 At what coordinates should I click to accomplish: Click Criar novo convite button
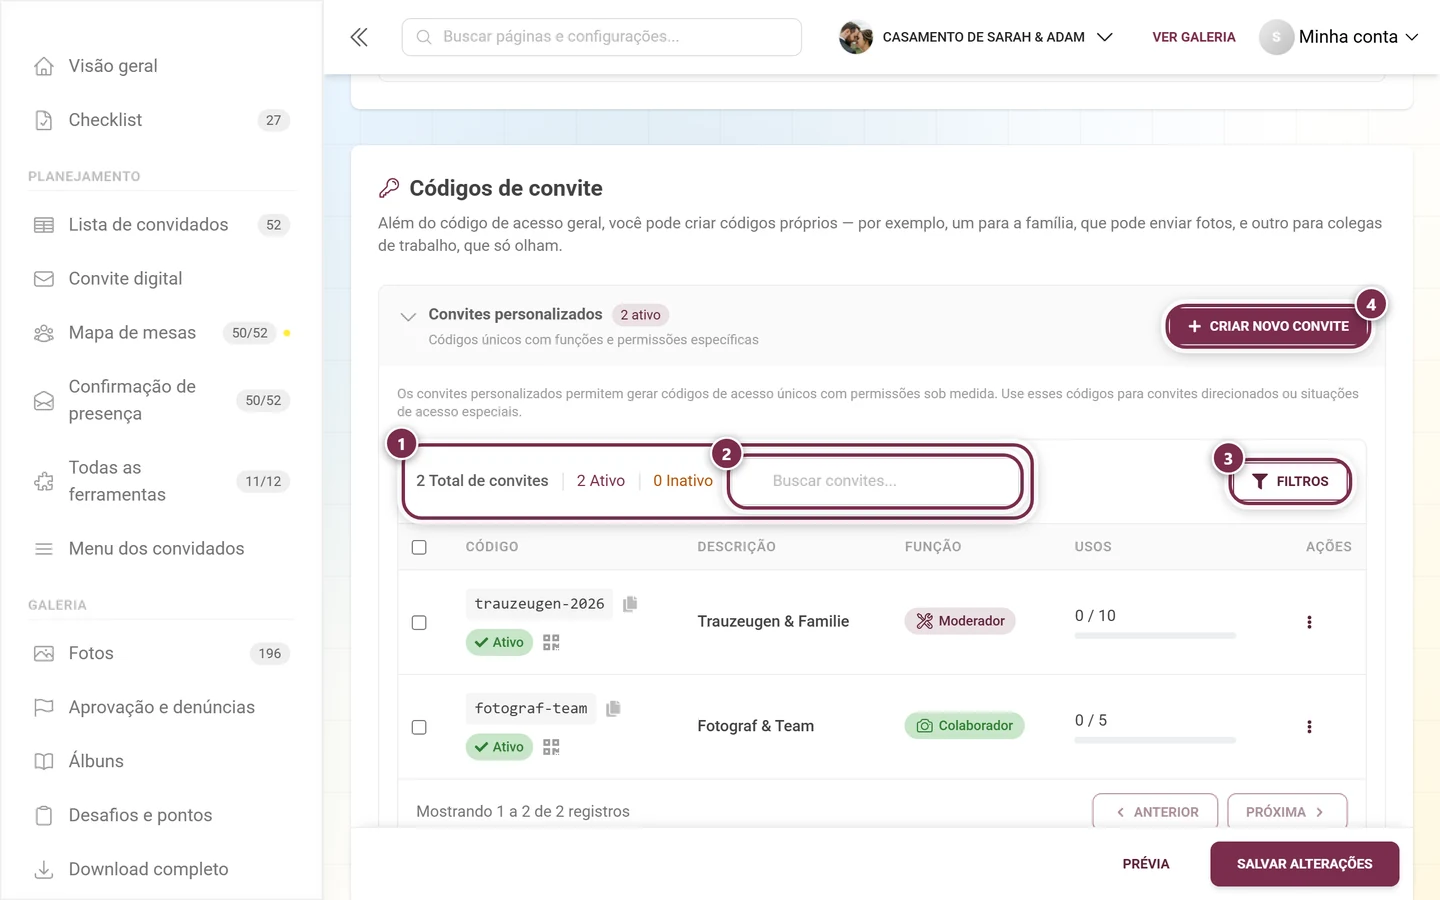click(x=1268, y=326)
